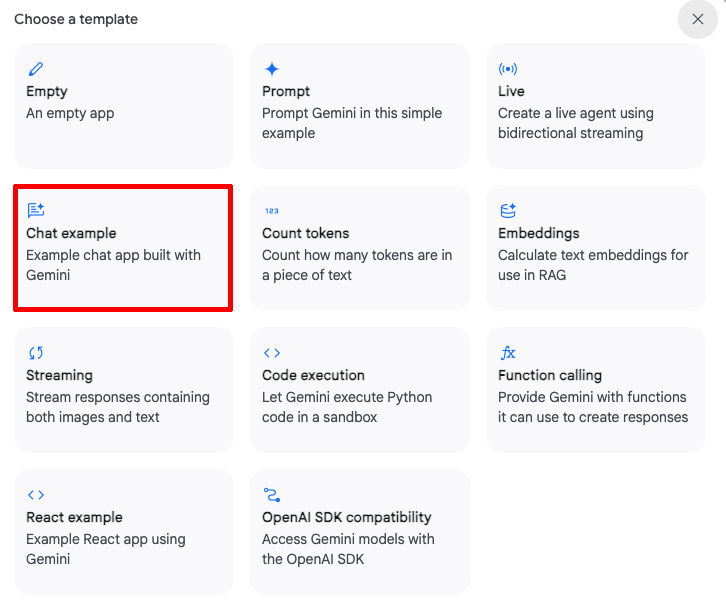Pick the Live bidirectional streaming description
This screenshot has width=726, height=605.
coord(575,123)
